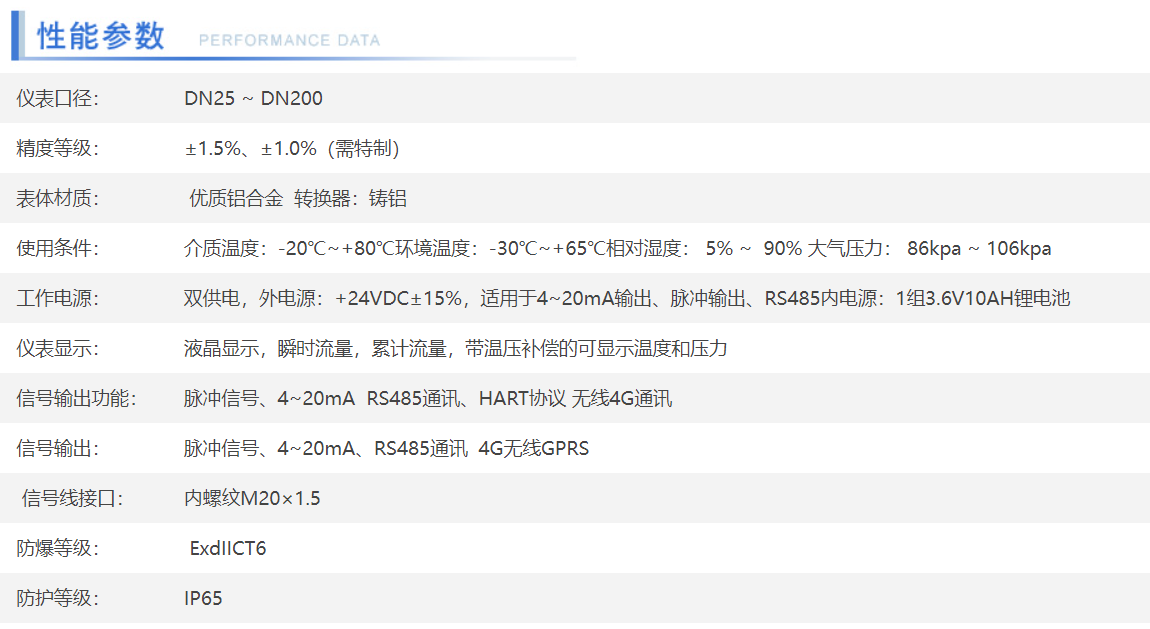1150x629 pixels.
Task: Select the 仪表口径 row label
Action: [58, 98]
